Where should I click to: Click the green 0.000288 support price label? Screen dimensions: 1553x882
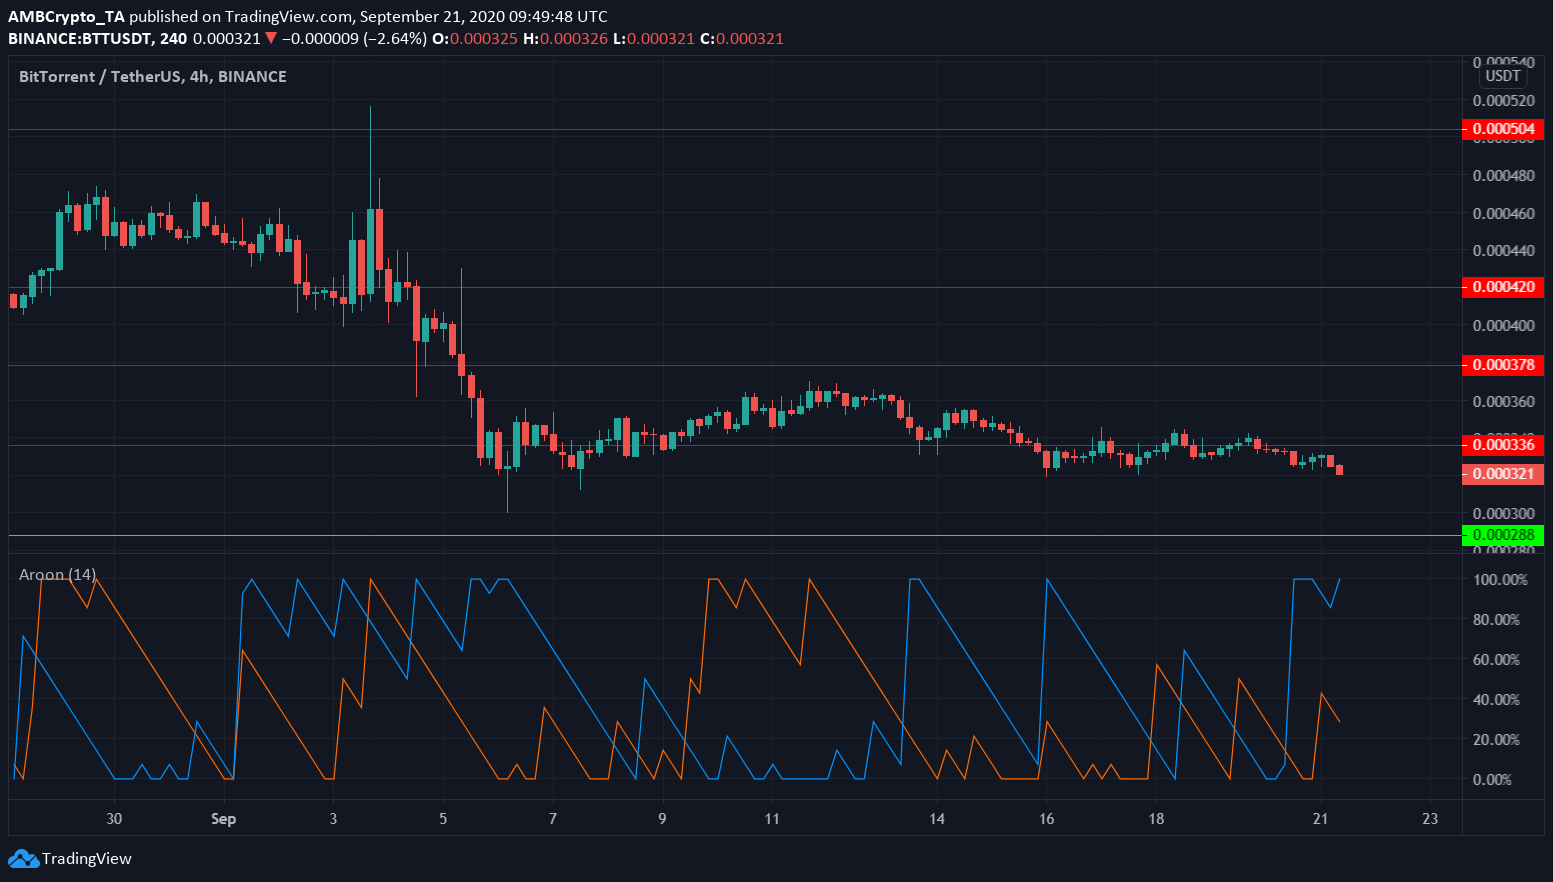tap(1503, 535)
